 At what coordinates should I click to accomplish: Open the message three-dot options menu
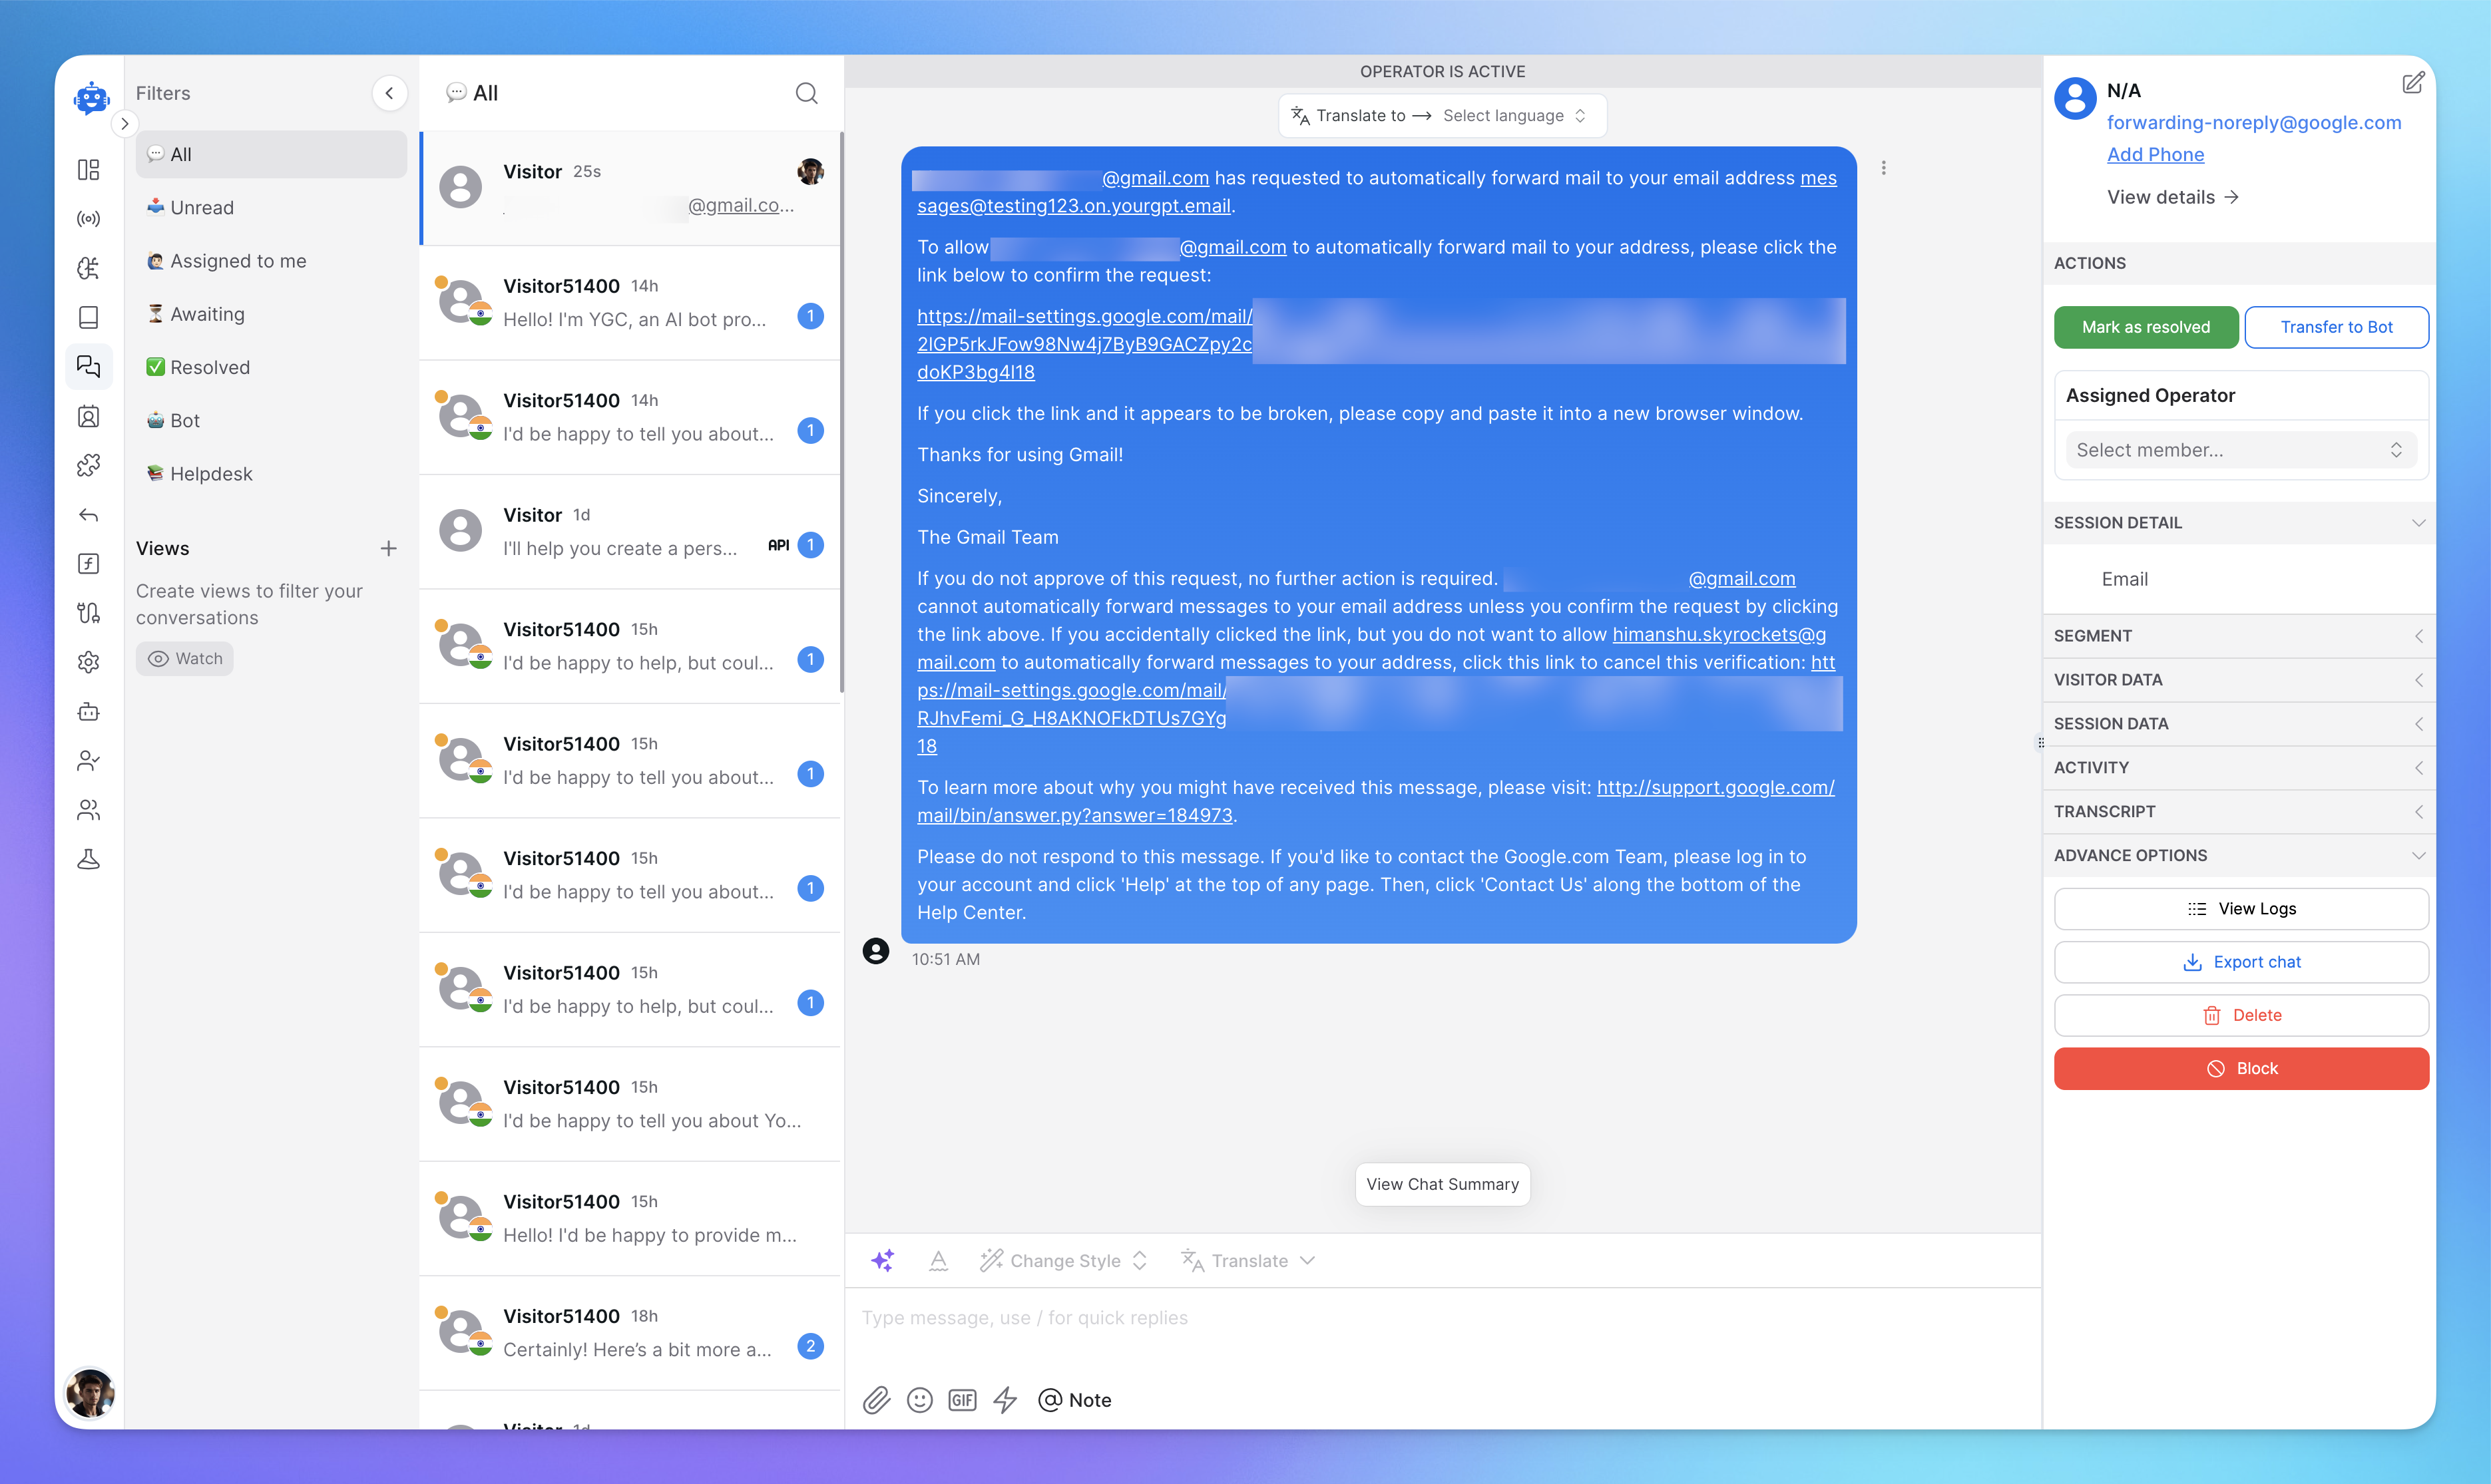click(1884, 168)
